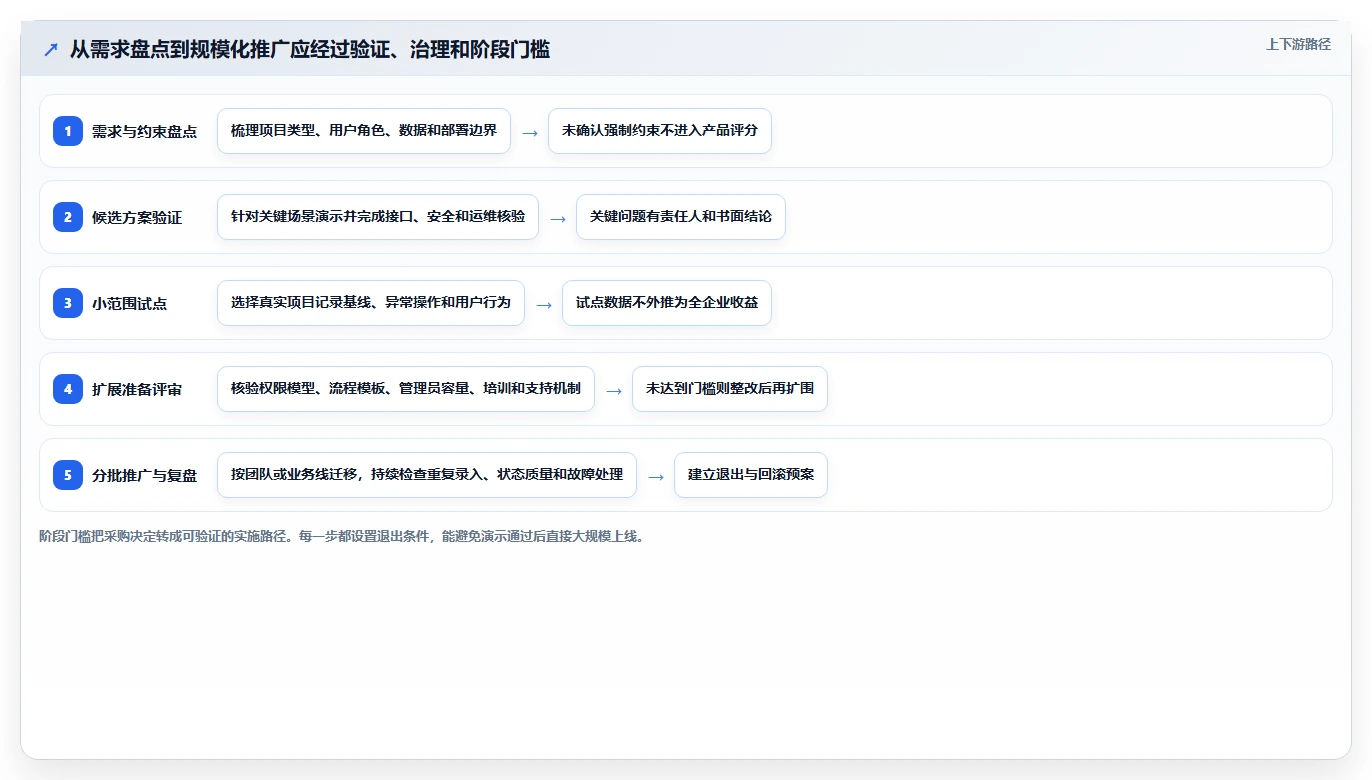
Task: Select the 候选方案验证 step title
Action: point(137,217)
